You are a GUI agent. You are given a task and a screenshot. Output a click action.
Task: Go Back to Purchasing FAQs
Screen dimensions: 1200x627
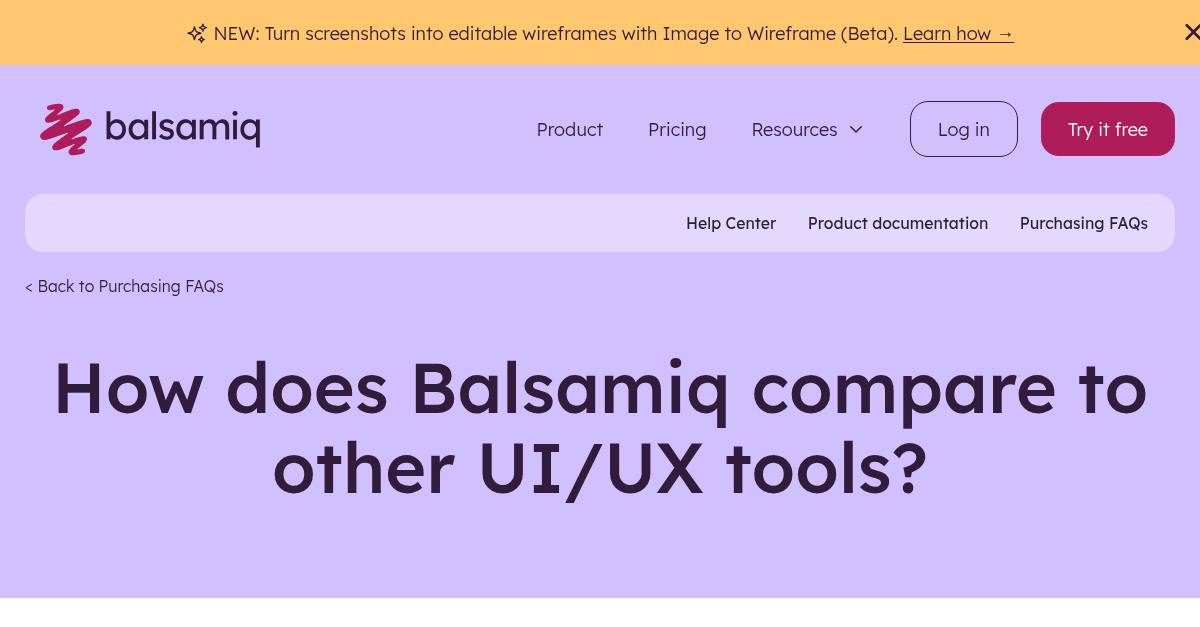[x=124, y=286]
